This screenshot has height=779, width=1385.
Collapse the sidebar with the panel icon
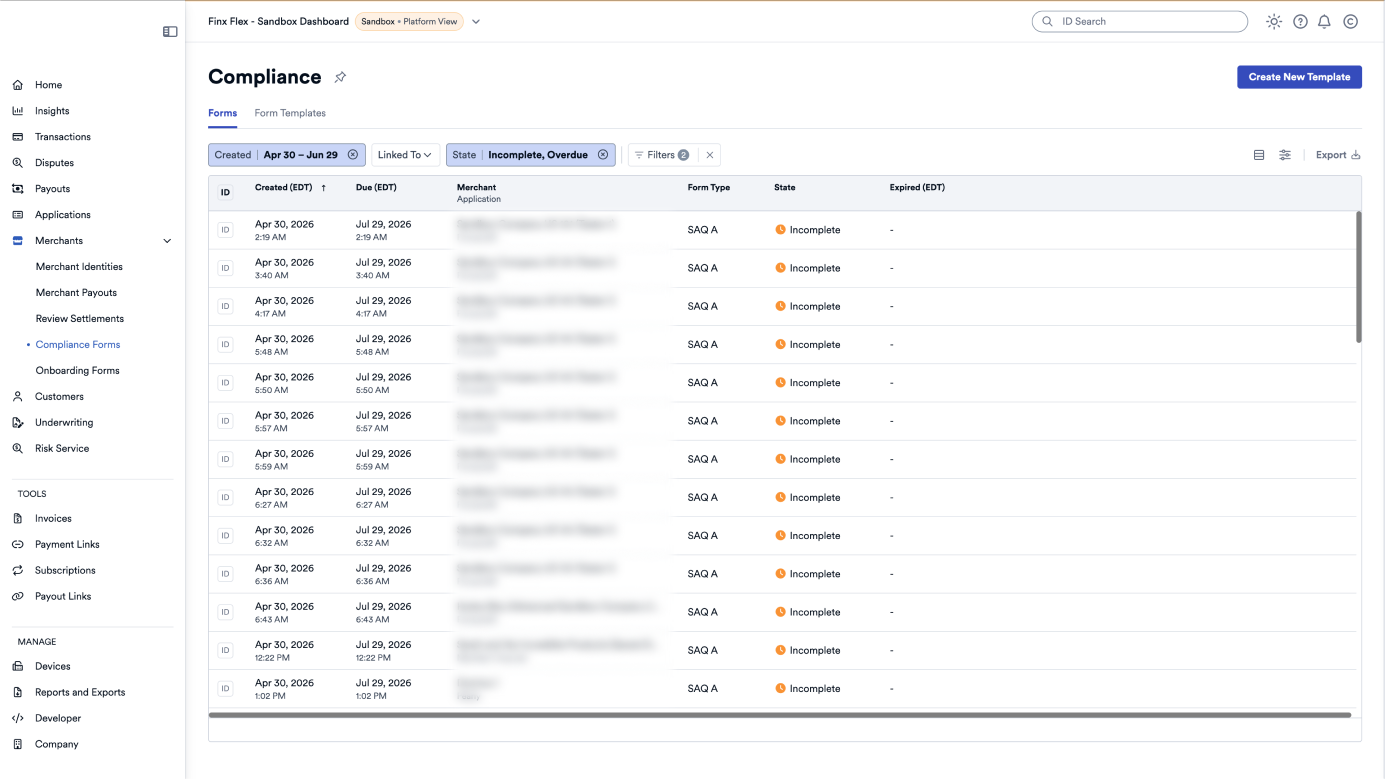pyautogui.click(x=170, y=32)
